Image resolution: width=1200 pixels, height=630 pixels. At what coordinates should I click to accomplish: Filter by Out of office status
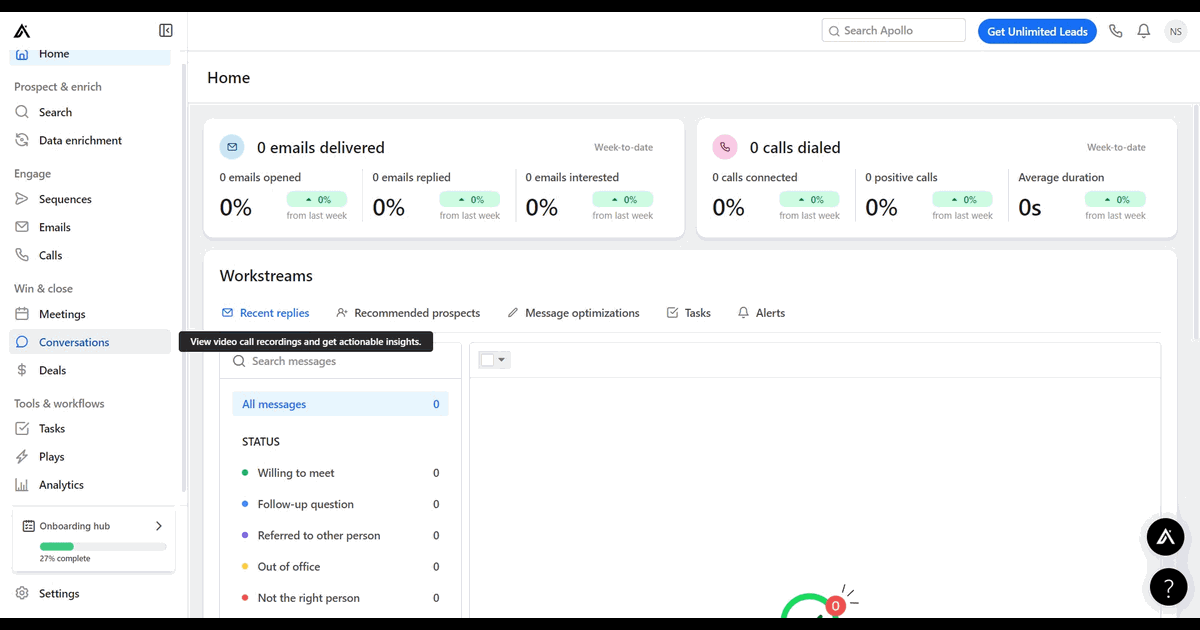(340, 566)
